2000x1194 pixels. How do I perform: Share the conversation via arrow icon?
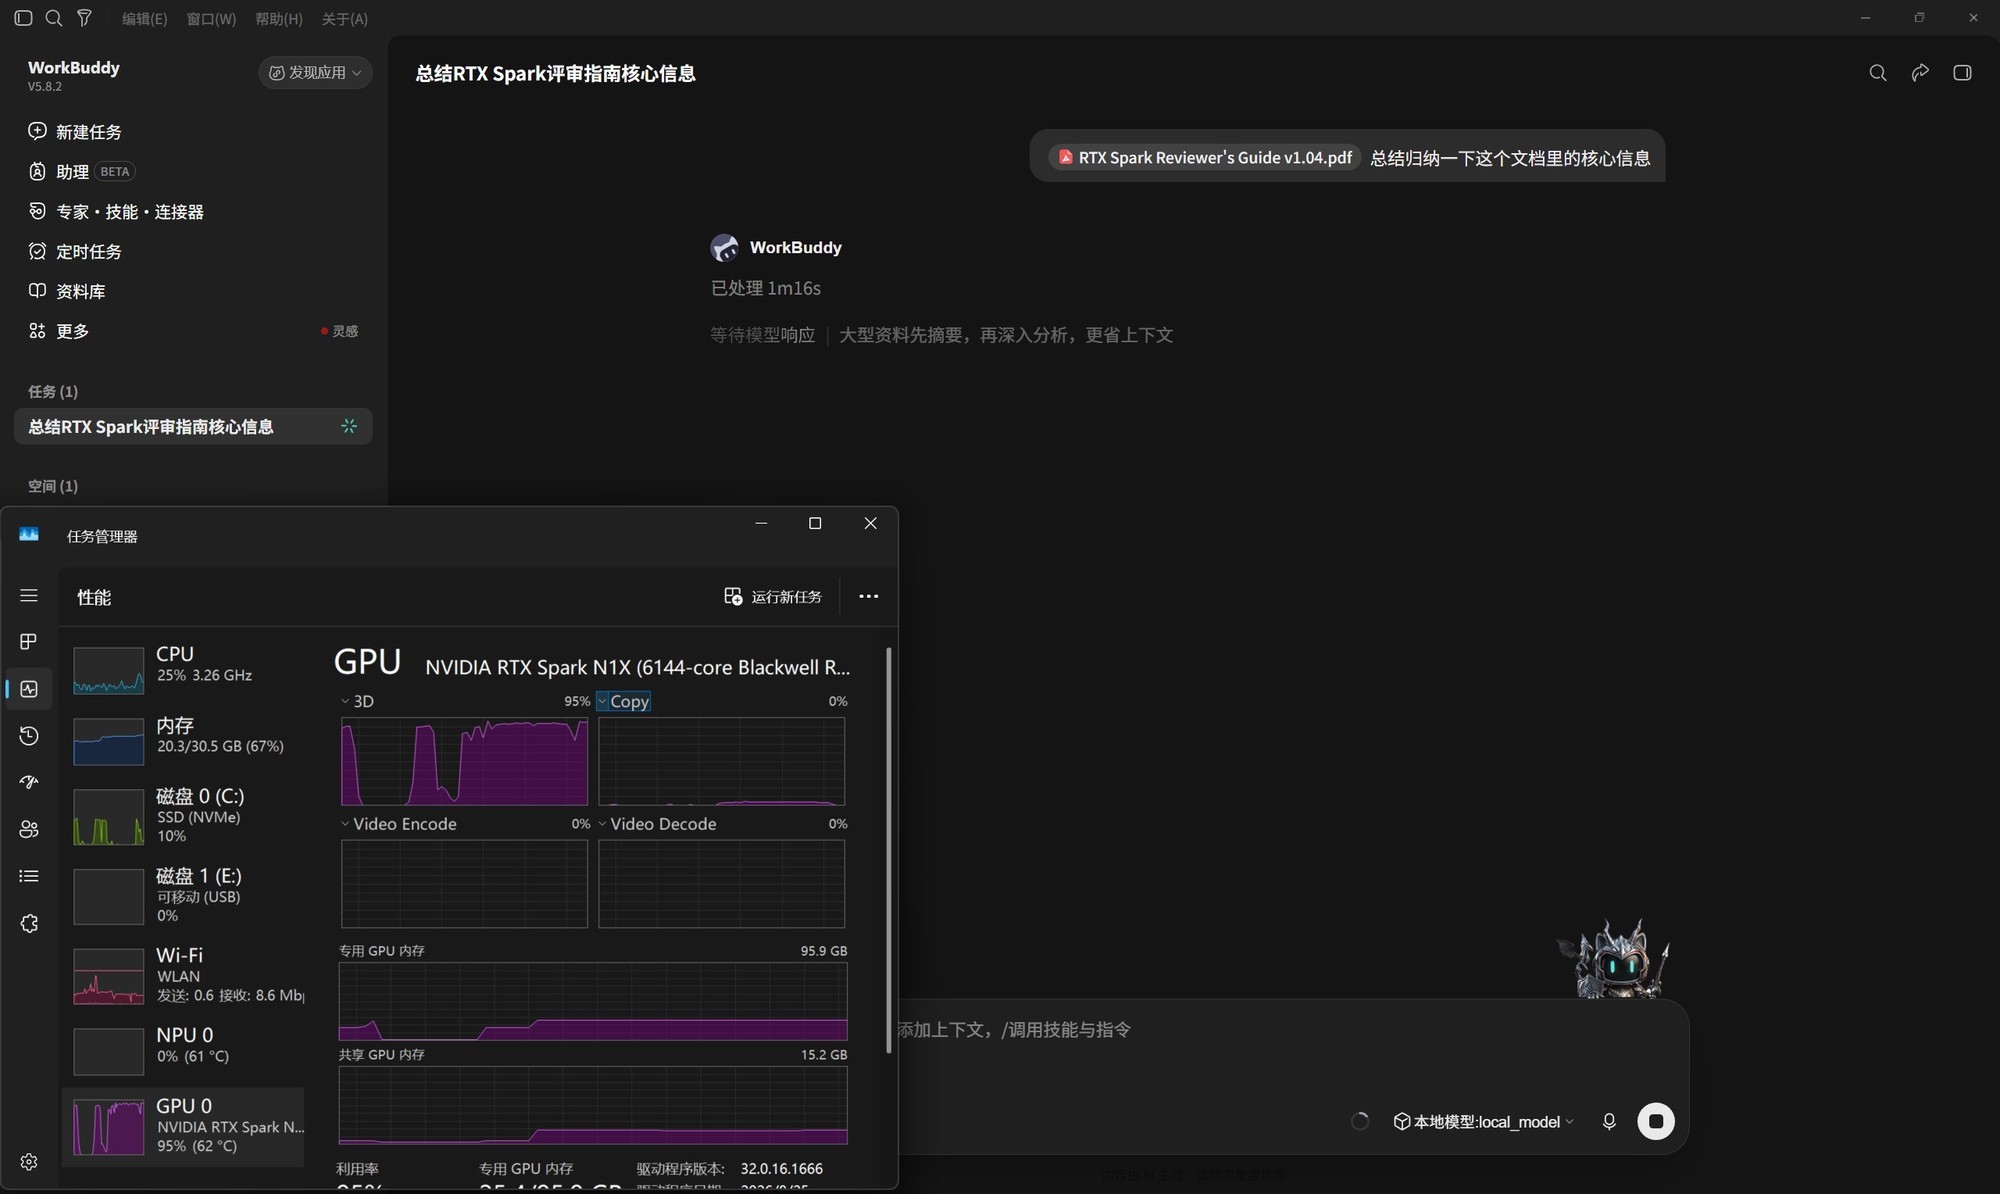(x=1920, y=73)
